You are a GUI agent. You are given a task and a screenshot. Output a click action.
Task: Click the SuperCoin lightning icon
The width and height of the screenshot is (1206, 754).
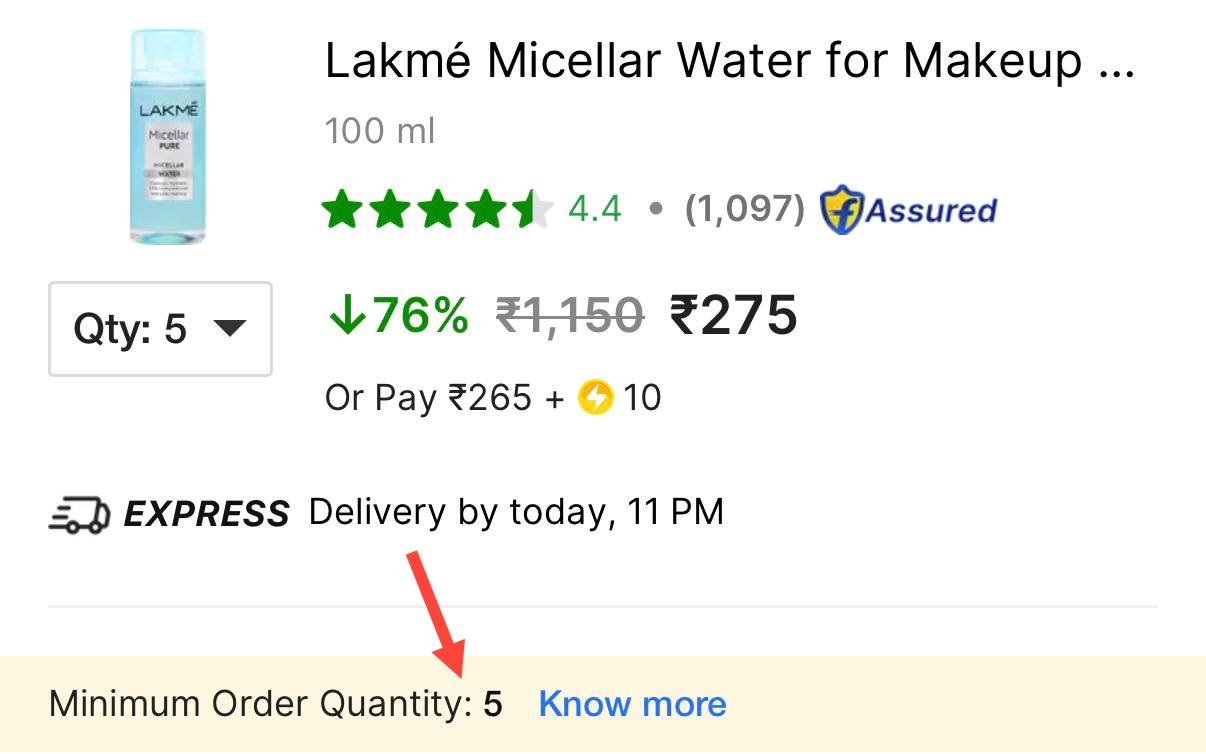595,399
